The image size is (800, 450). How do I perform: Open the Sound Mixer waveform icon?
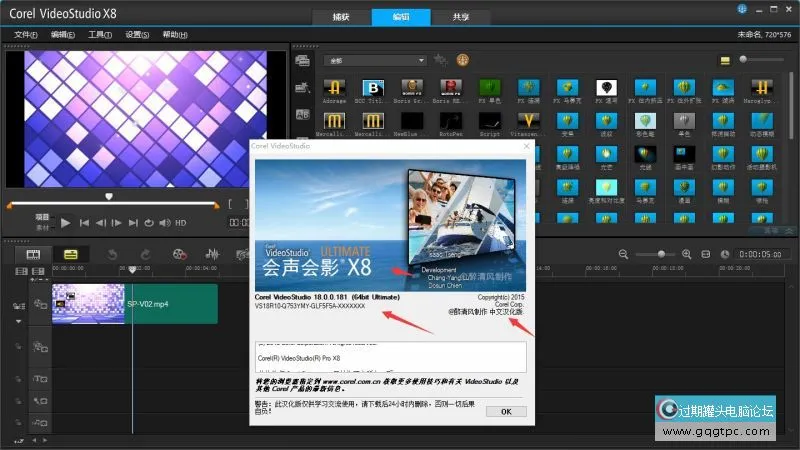[212, 254]
